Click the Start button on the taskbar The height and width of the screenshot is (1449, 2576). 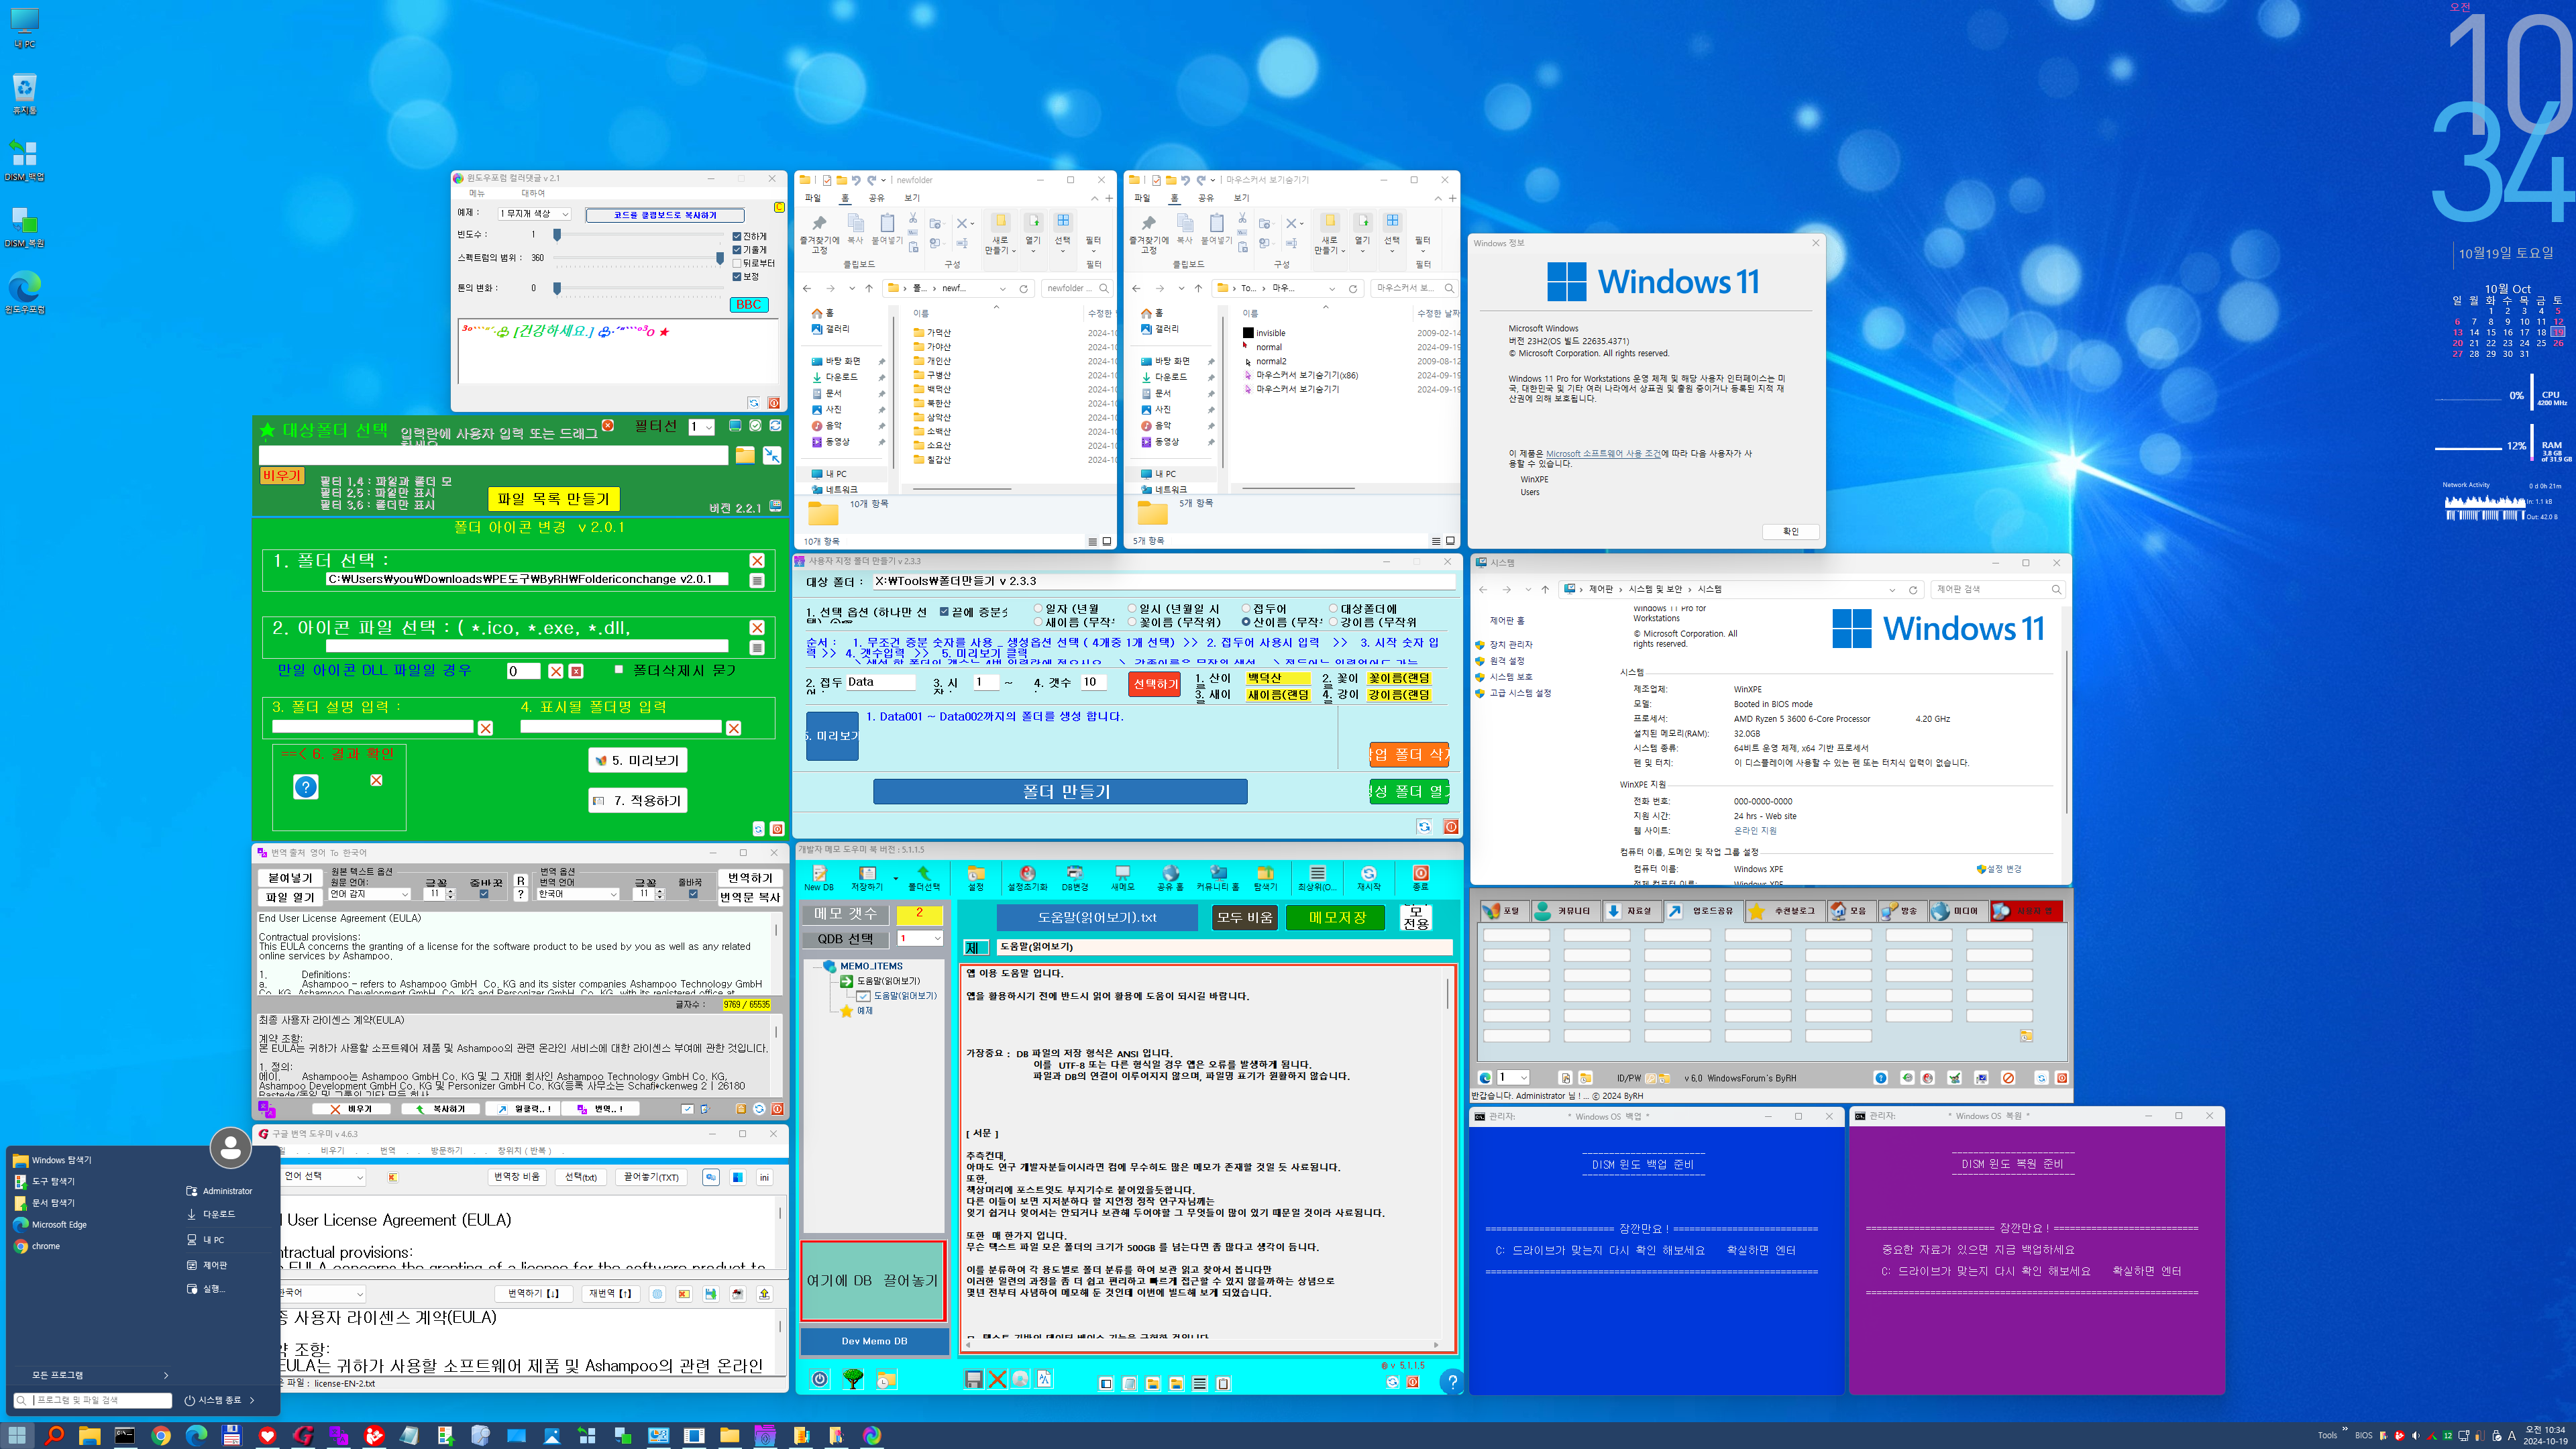click(17, 1435)
